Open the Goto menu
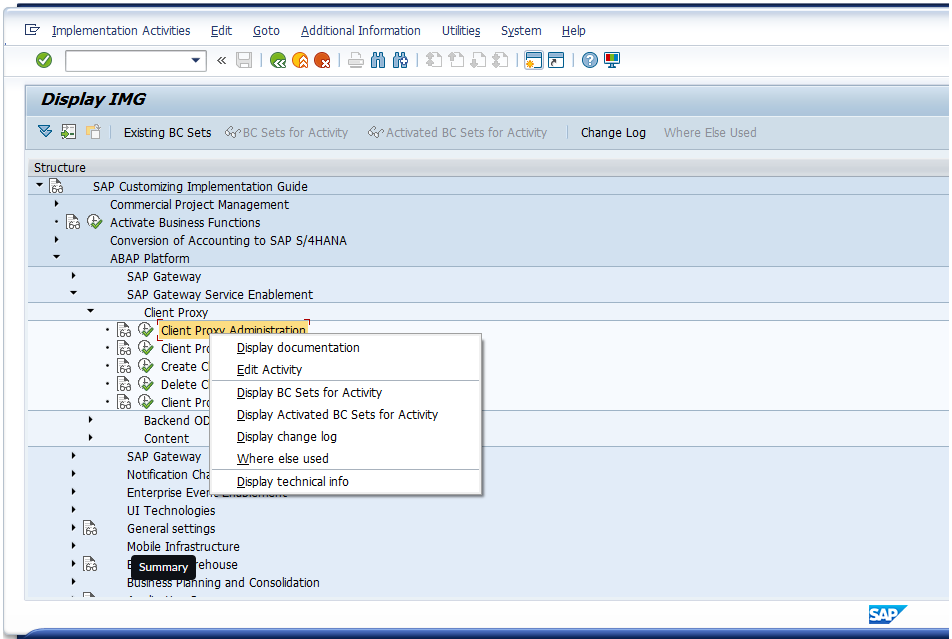952x639 pixels. point(266,30)
